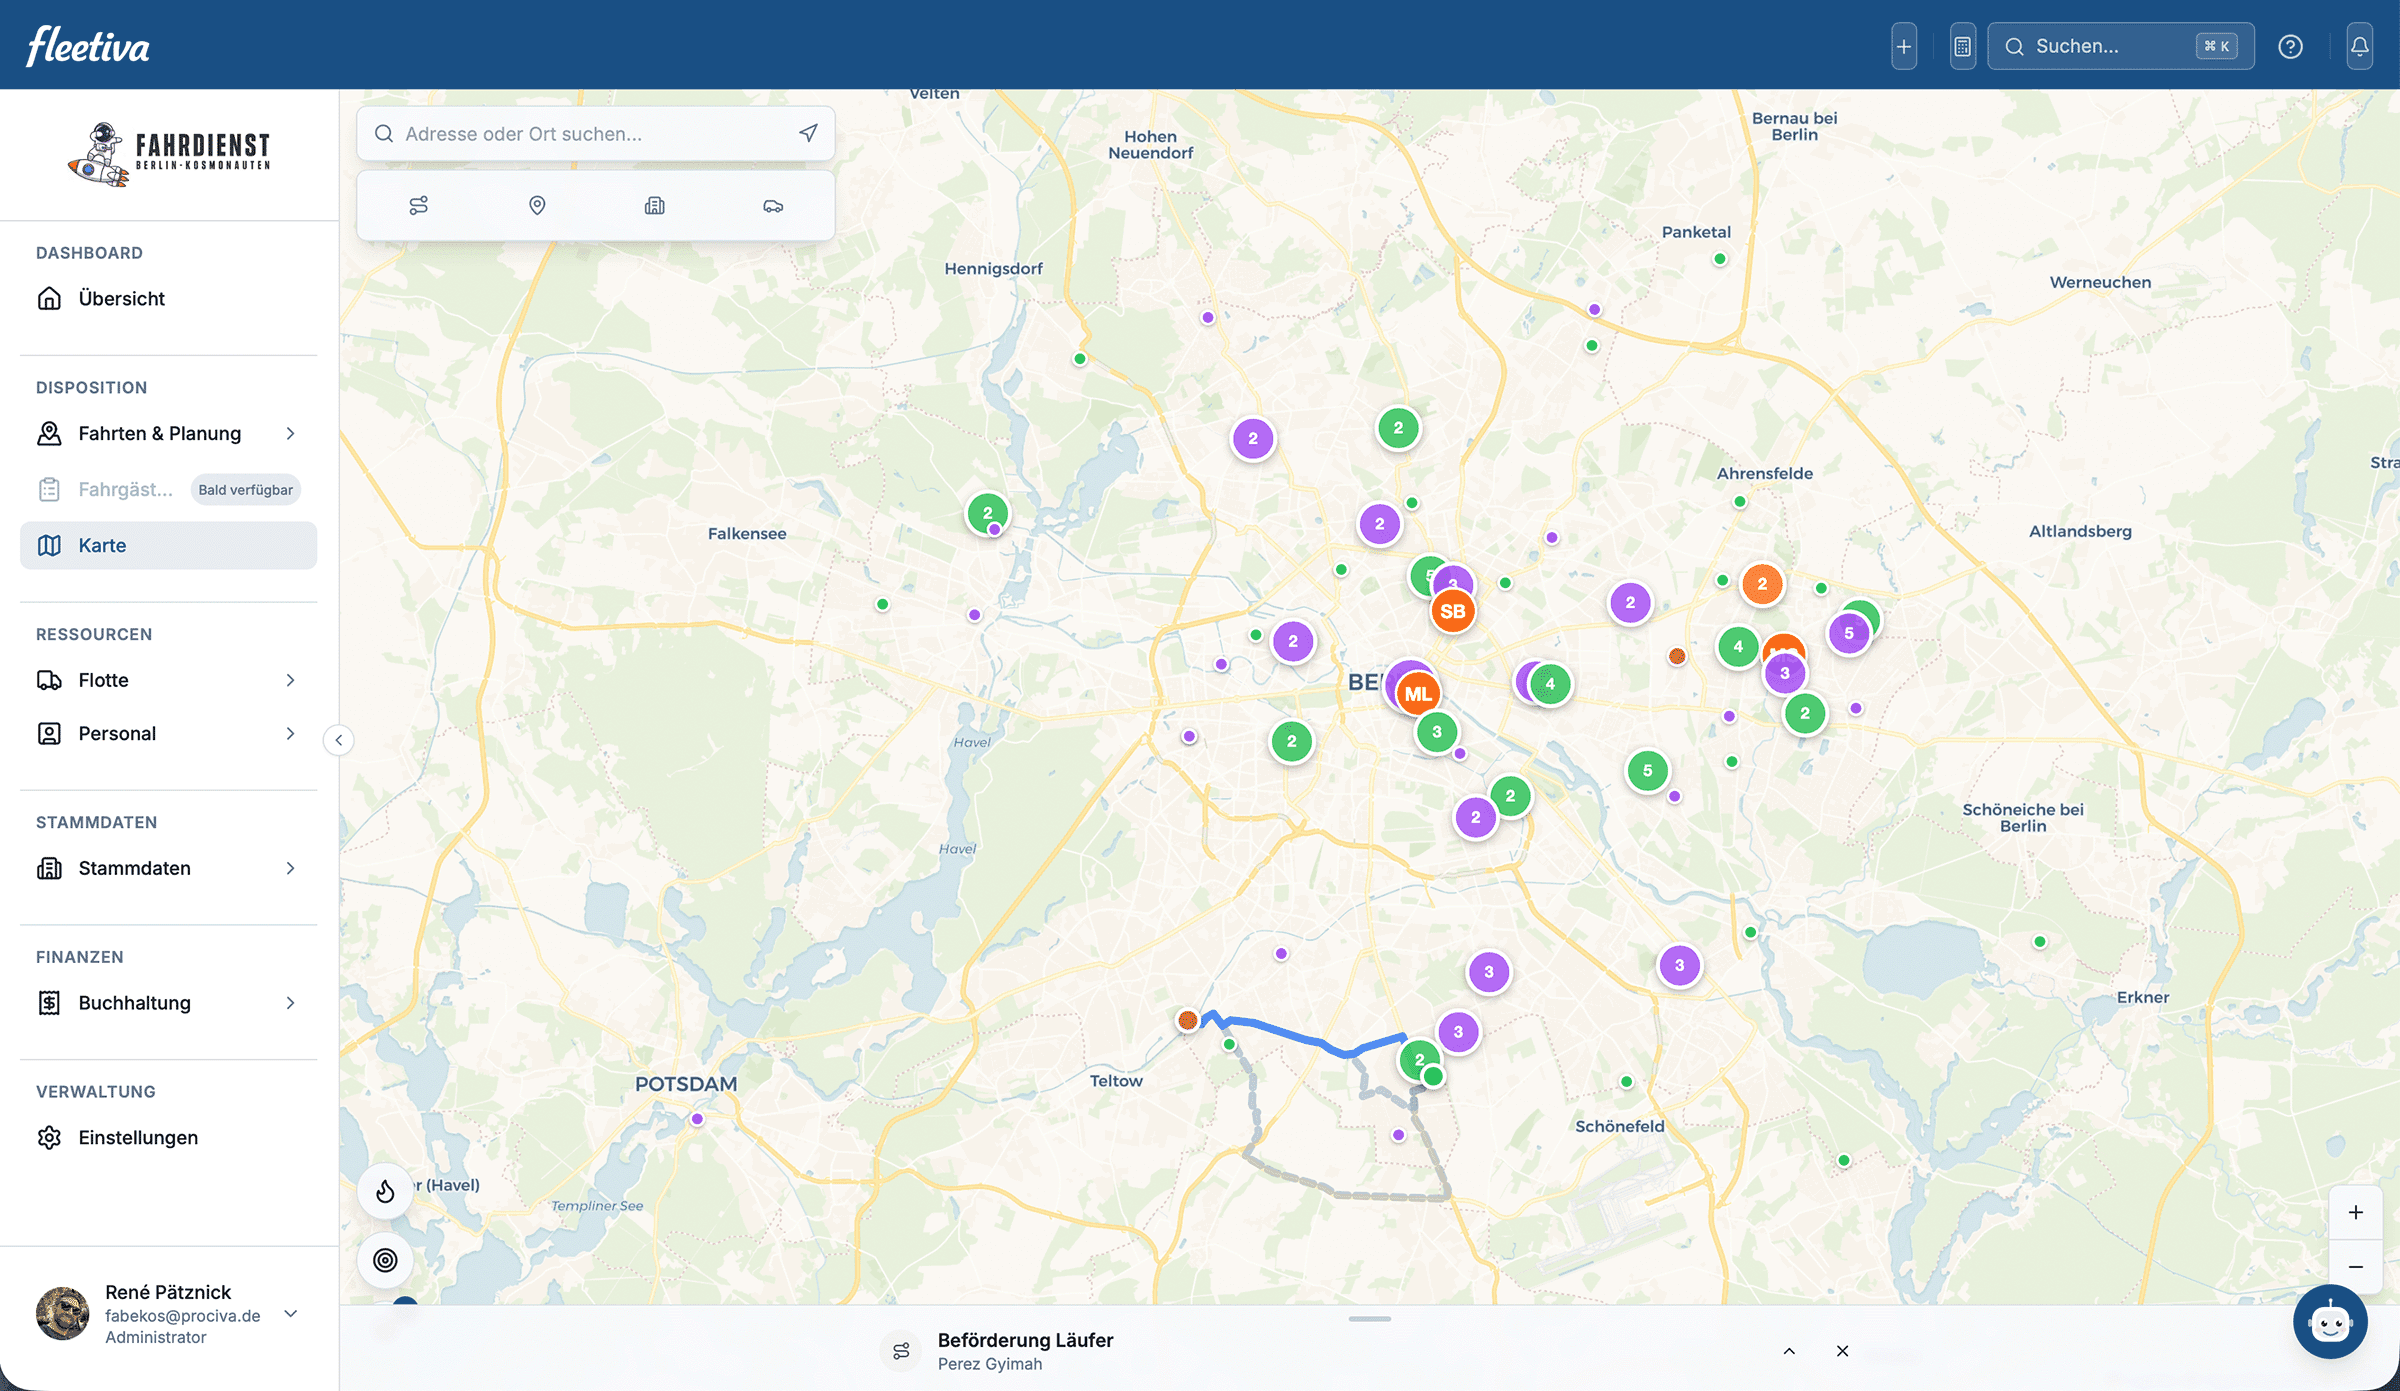Collapse the sidebar with the left chevron
This screenshot has width=2400, height=1391.
pos(339,740)
